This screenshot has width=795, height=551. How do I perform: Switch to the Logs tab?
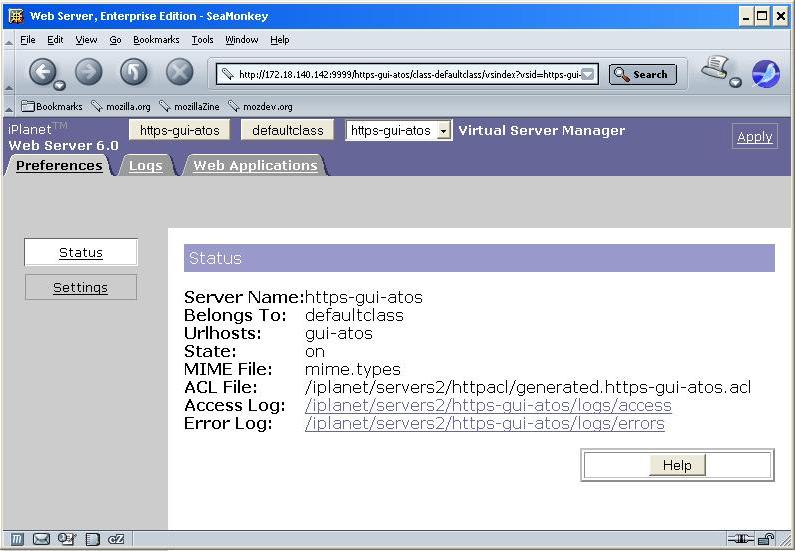click(146, 166)
